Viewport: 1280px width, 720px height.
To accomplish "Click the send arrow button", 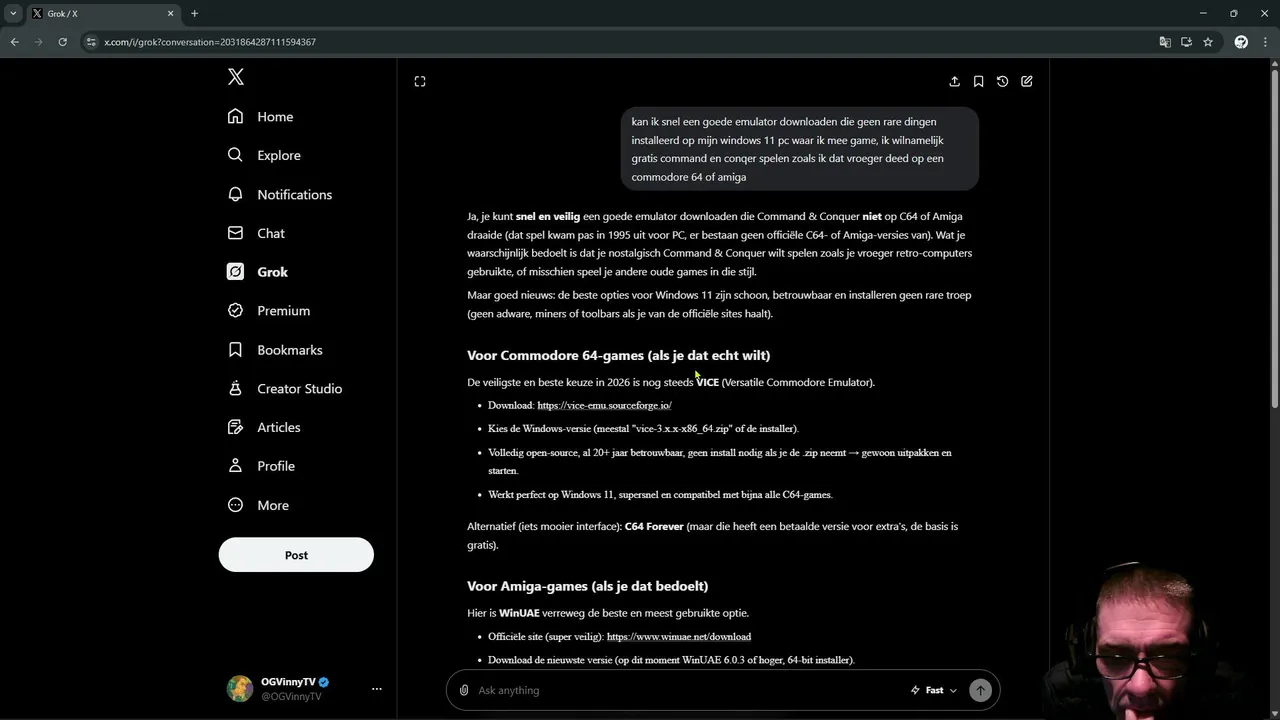I will click(x=980, y=690).
